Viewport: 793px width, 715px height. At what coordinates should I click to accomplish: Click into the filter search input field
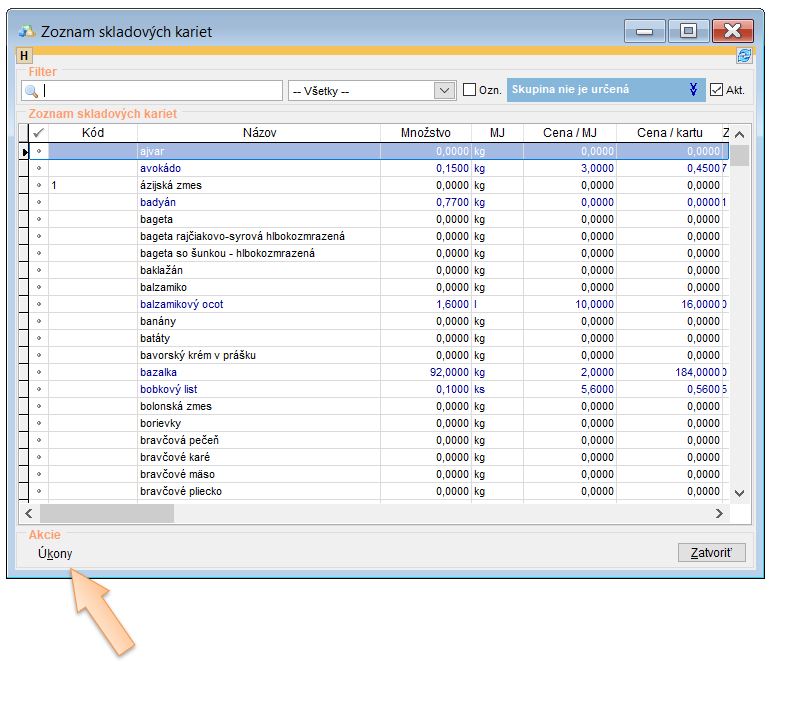pyautogui.click(x=162, y=91)
